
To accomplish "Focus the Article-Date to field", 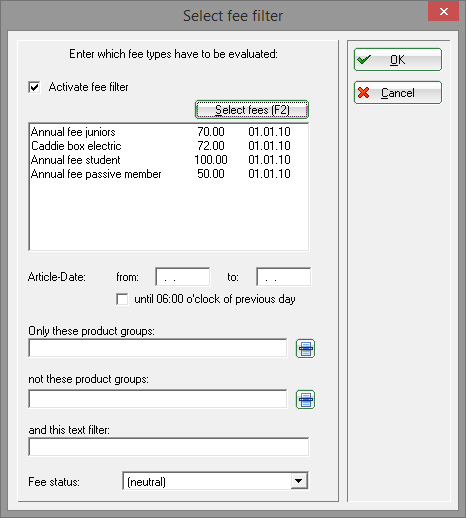I will click(x=284, y=277).
